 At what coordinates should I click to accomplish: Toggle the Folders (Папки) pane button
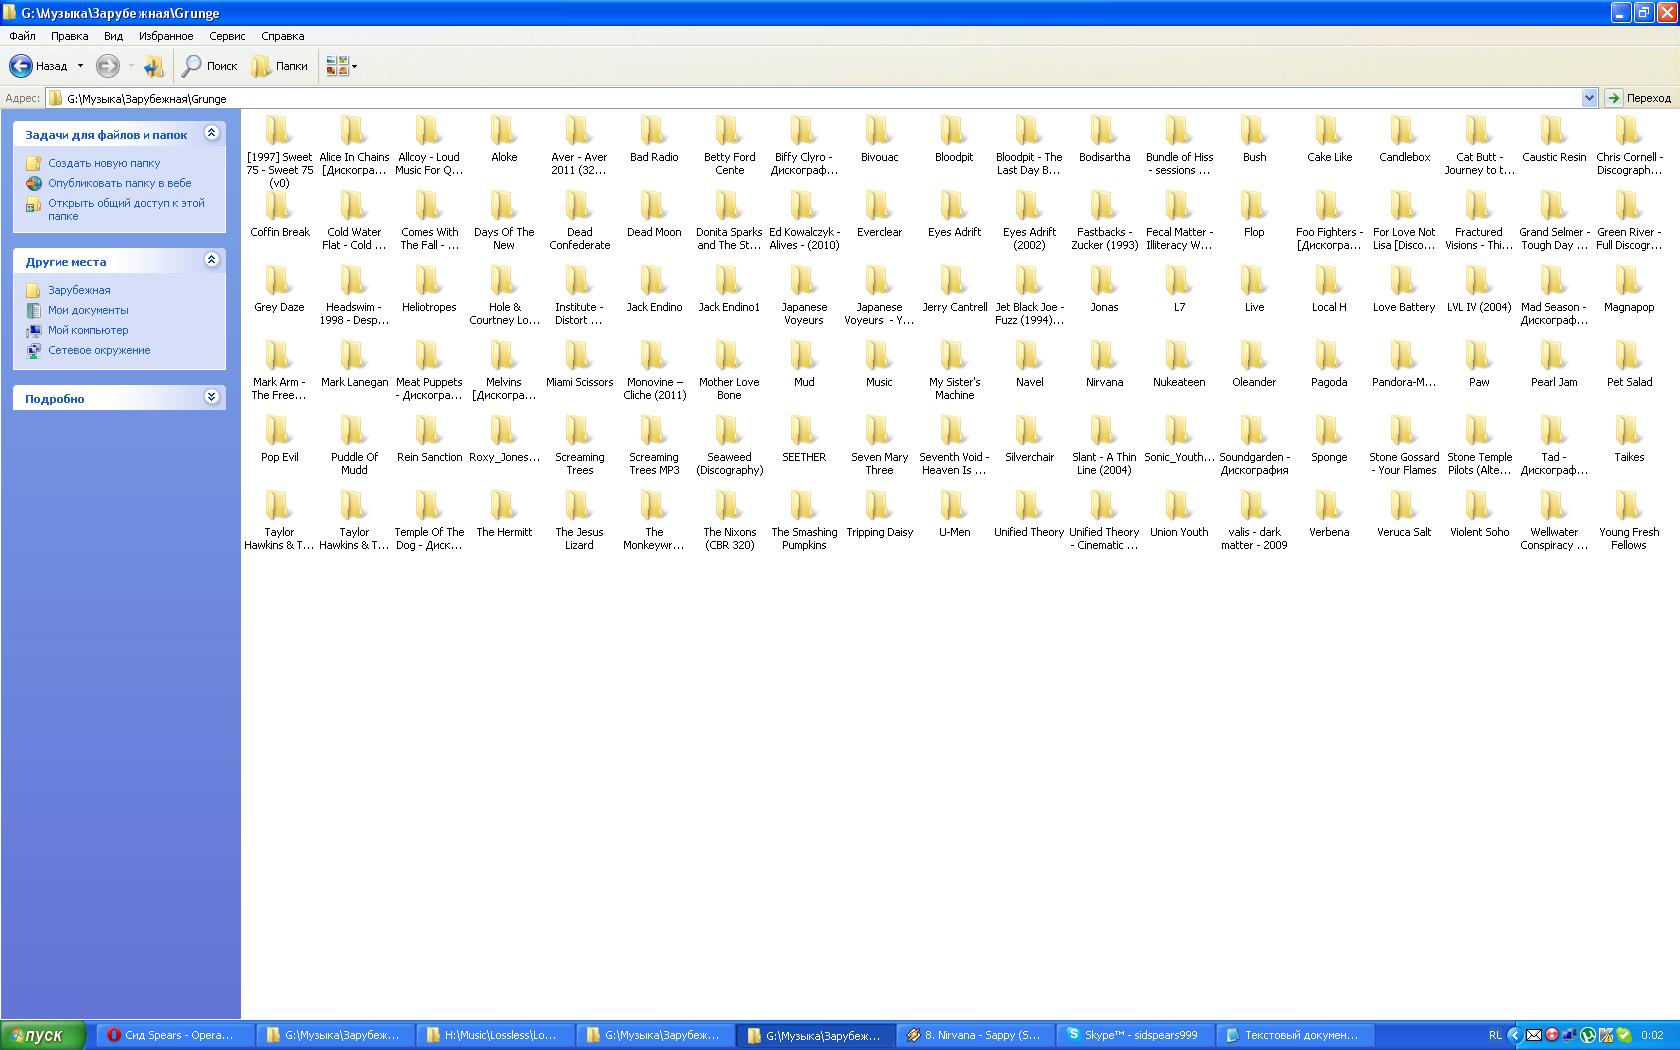coord(280,66)
